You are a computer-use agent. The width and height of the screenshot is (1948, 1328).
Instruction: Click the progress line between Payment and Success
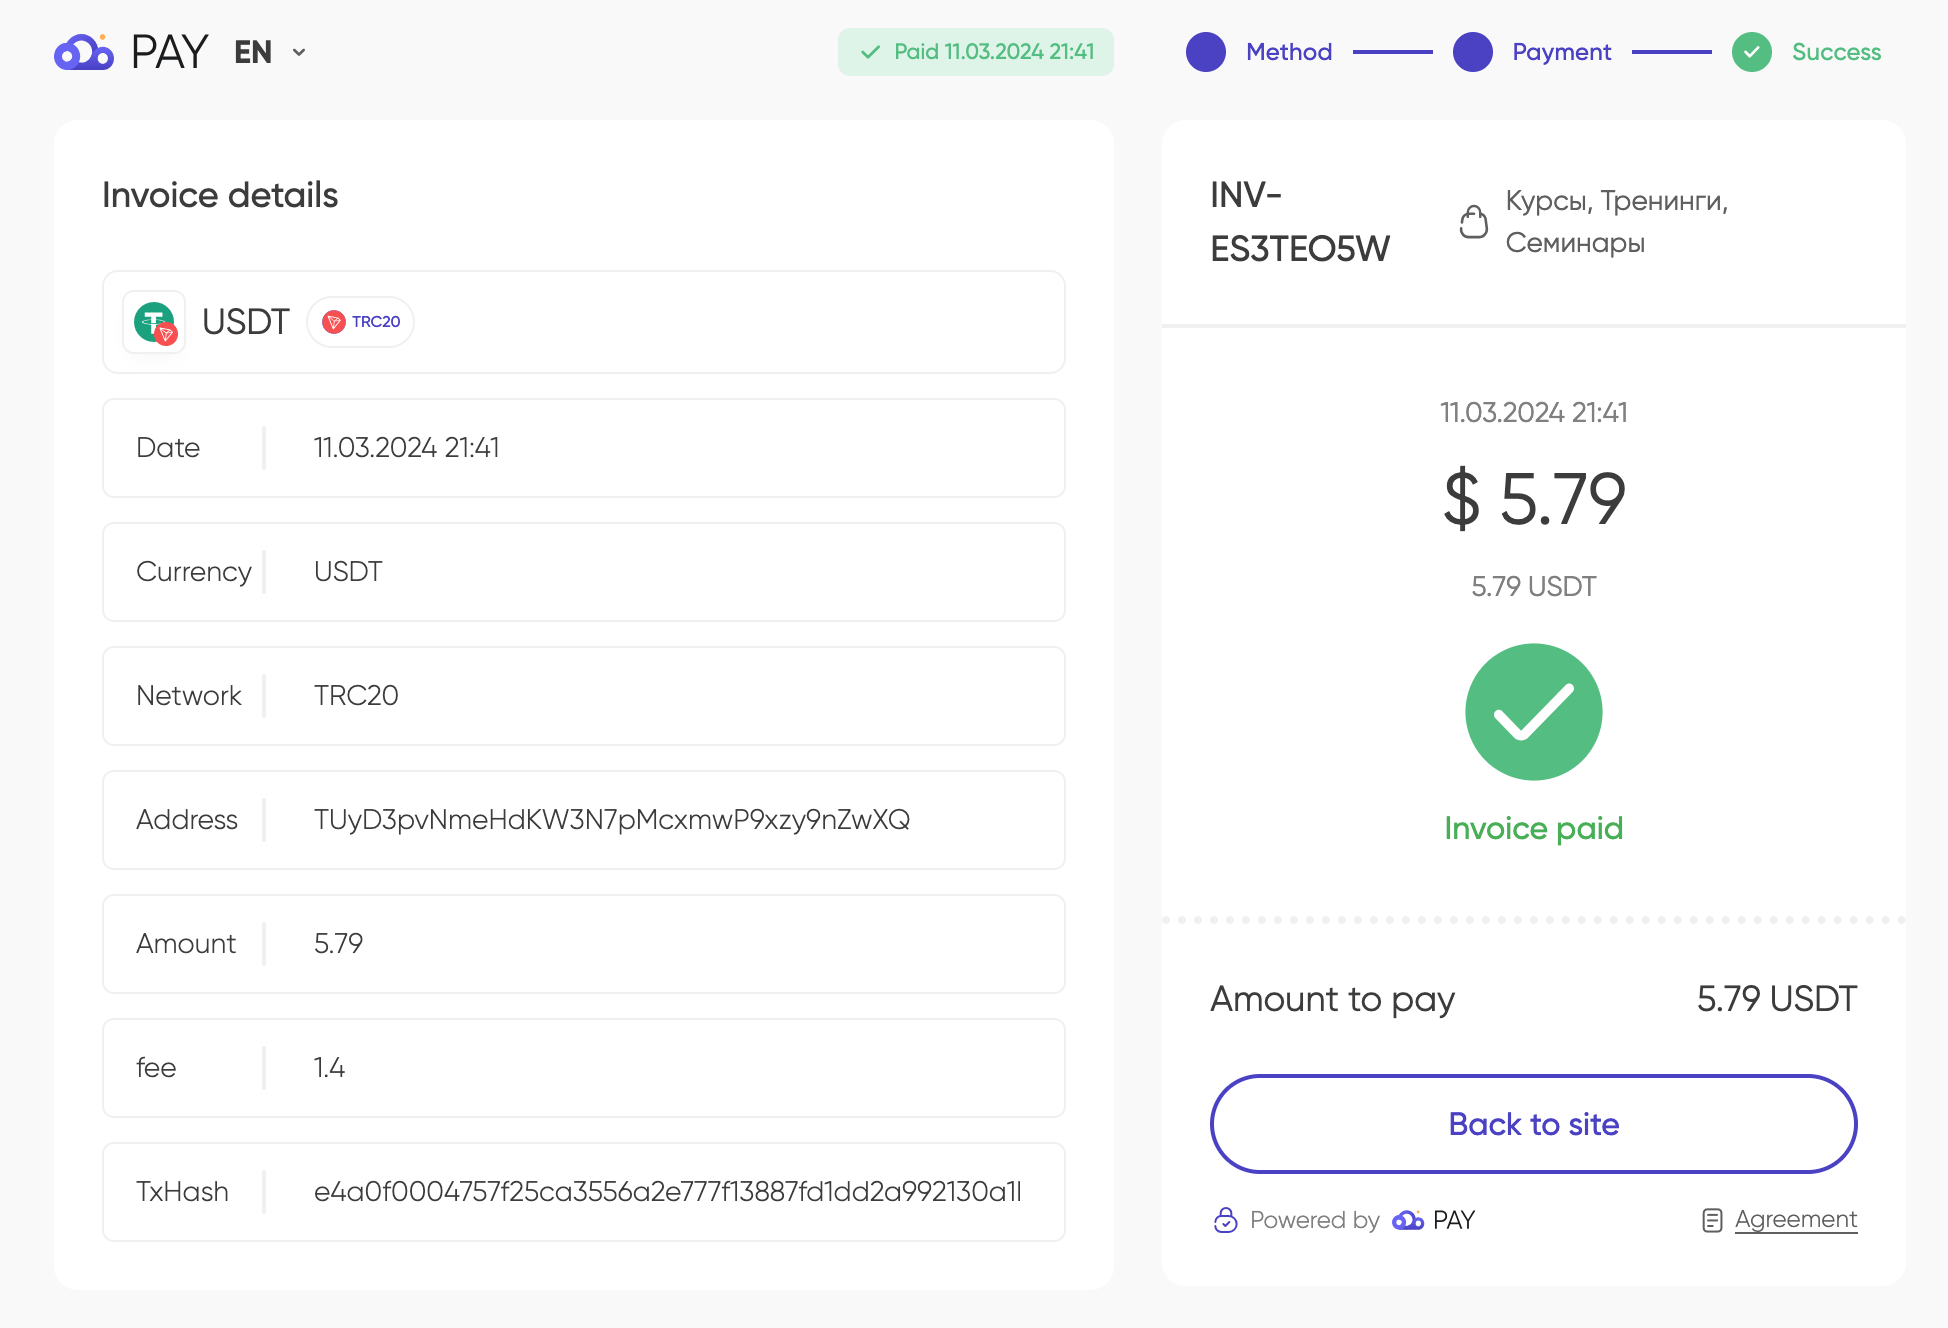1671,52
